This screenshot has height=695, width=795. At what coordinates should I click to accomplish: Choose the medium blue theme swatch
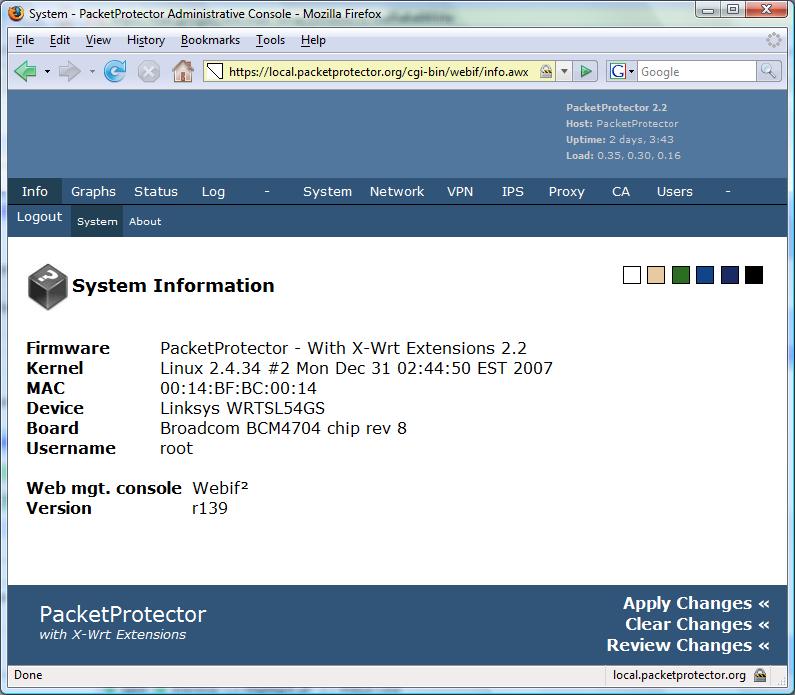[x=705, y=275]
